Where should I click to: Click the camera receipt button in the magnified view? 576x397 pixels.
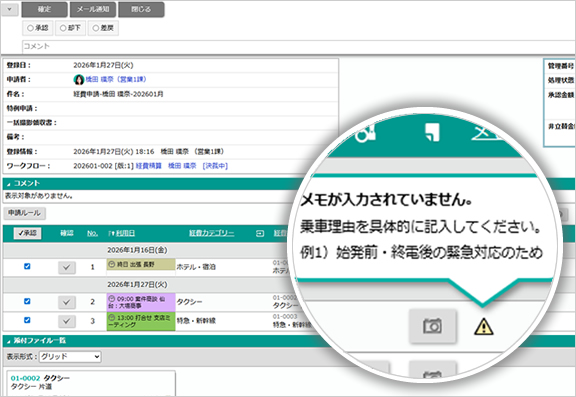pos(433,326)
